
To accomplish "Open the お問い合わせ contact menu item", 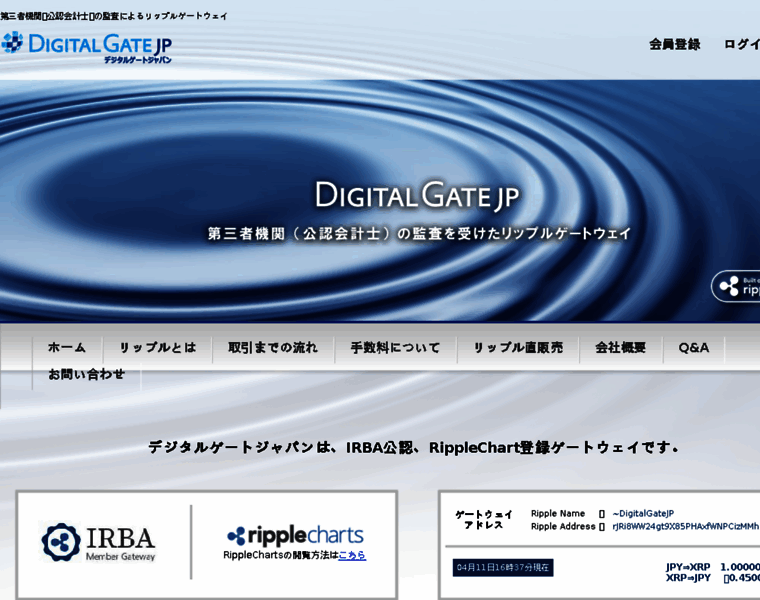I will click(86, 374).
